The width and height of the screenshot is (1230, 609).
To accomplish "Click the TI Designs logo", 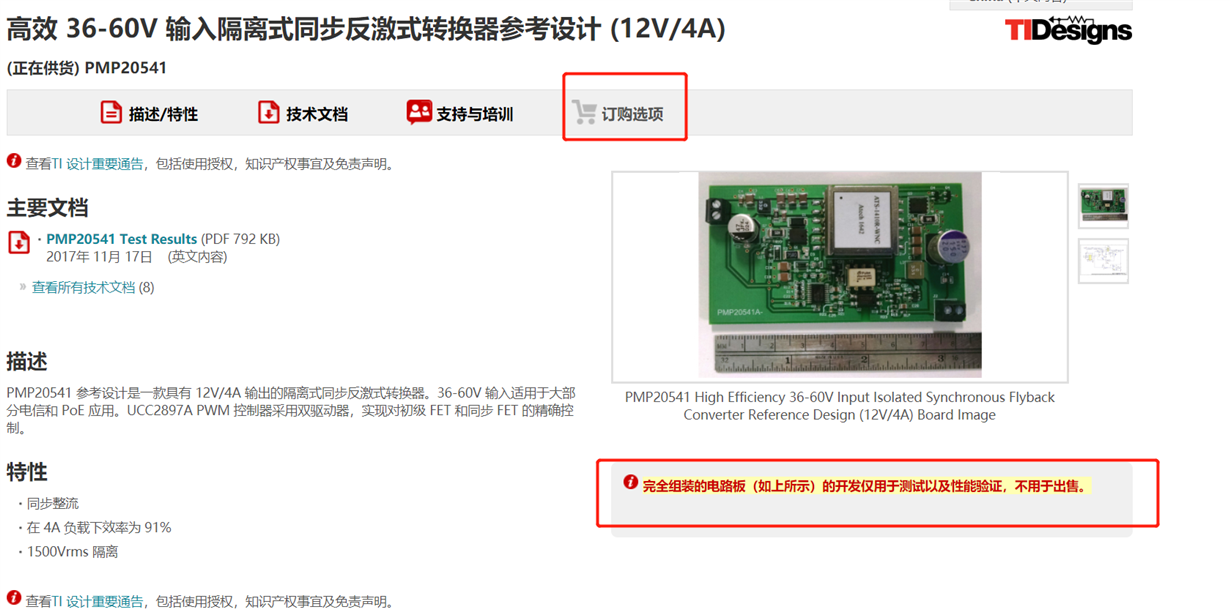I will (x=1068, y=30).
